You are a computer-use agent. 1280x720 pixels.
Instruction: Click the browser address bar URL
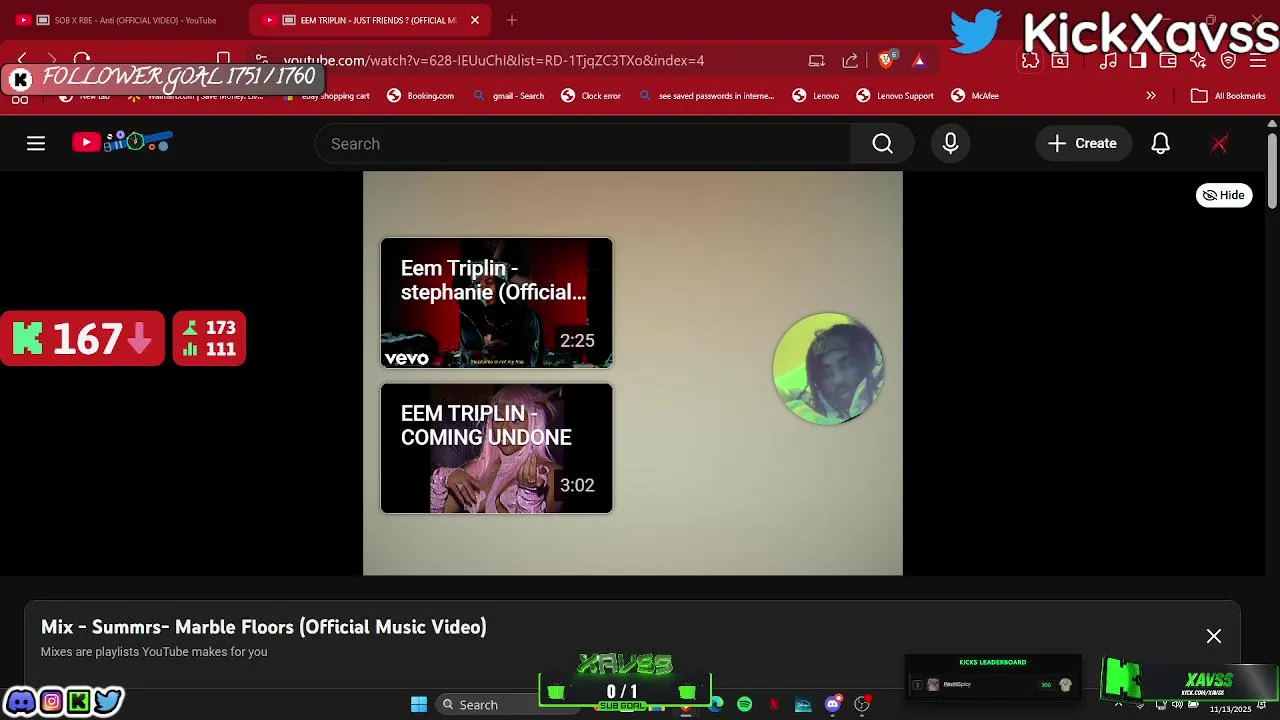tap(494, 61)
